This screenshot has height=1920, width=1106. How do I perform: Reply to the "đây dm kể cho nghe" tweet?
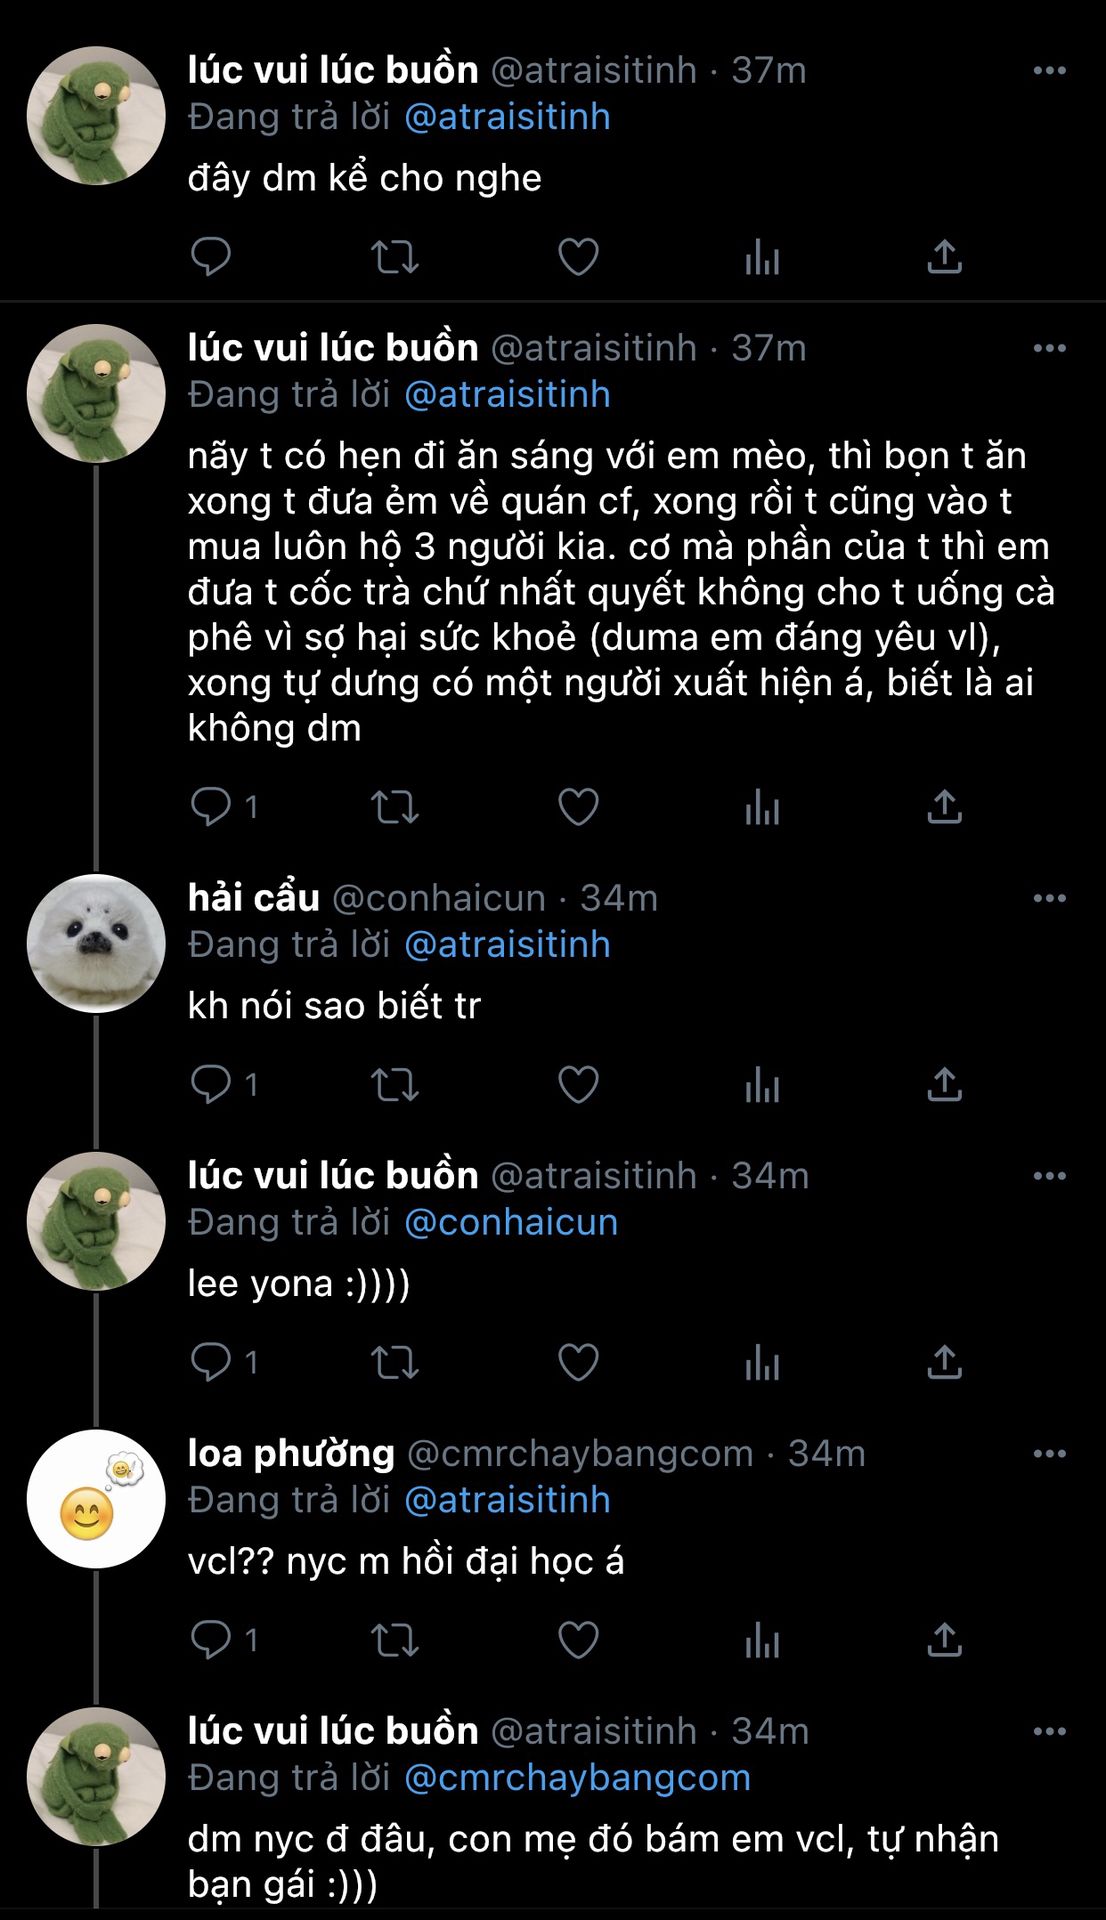click(211, 257)
